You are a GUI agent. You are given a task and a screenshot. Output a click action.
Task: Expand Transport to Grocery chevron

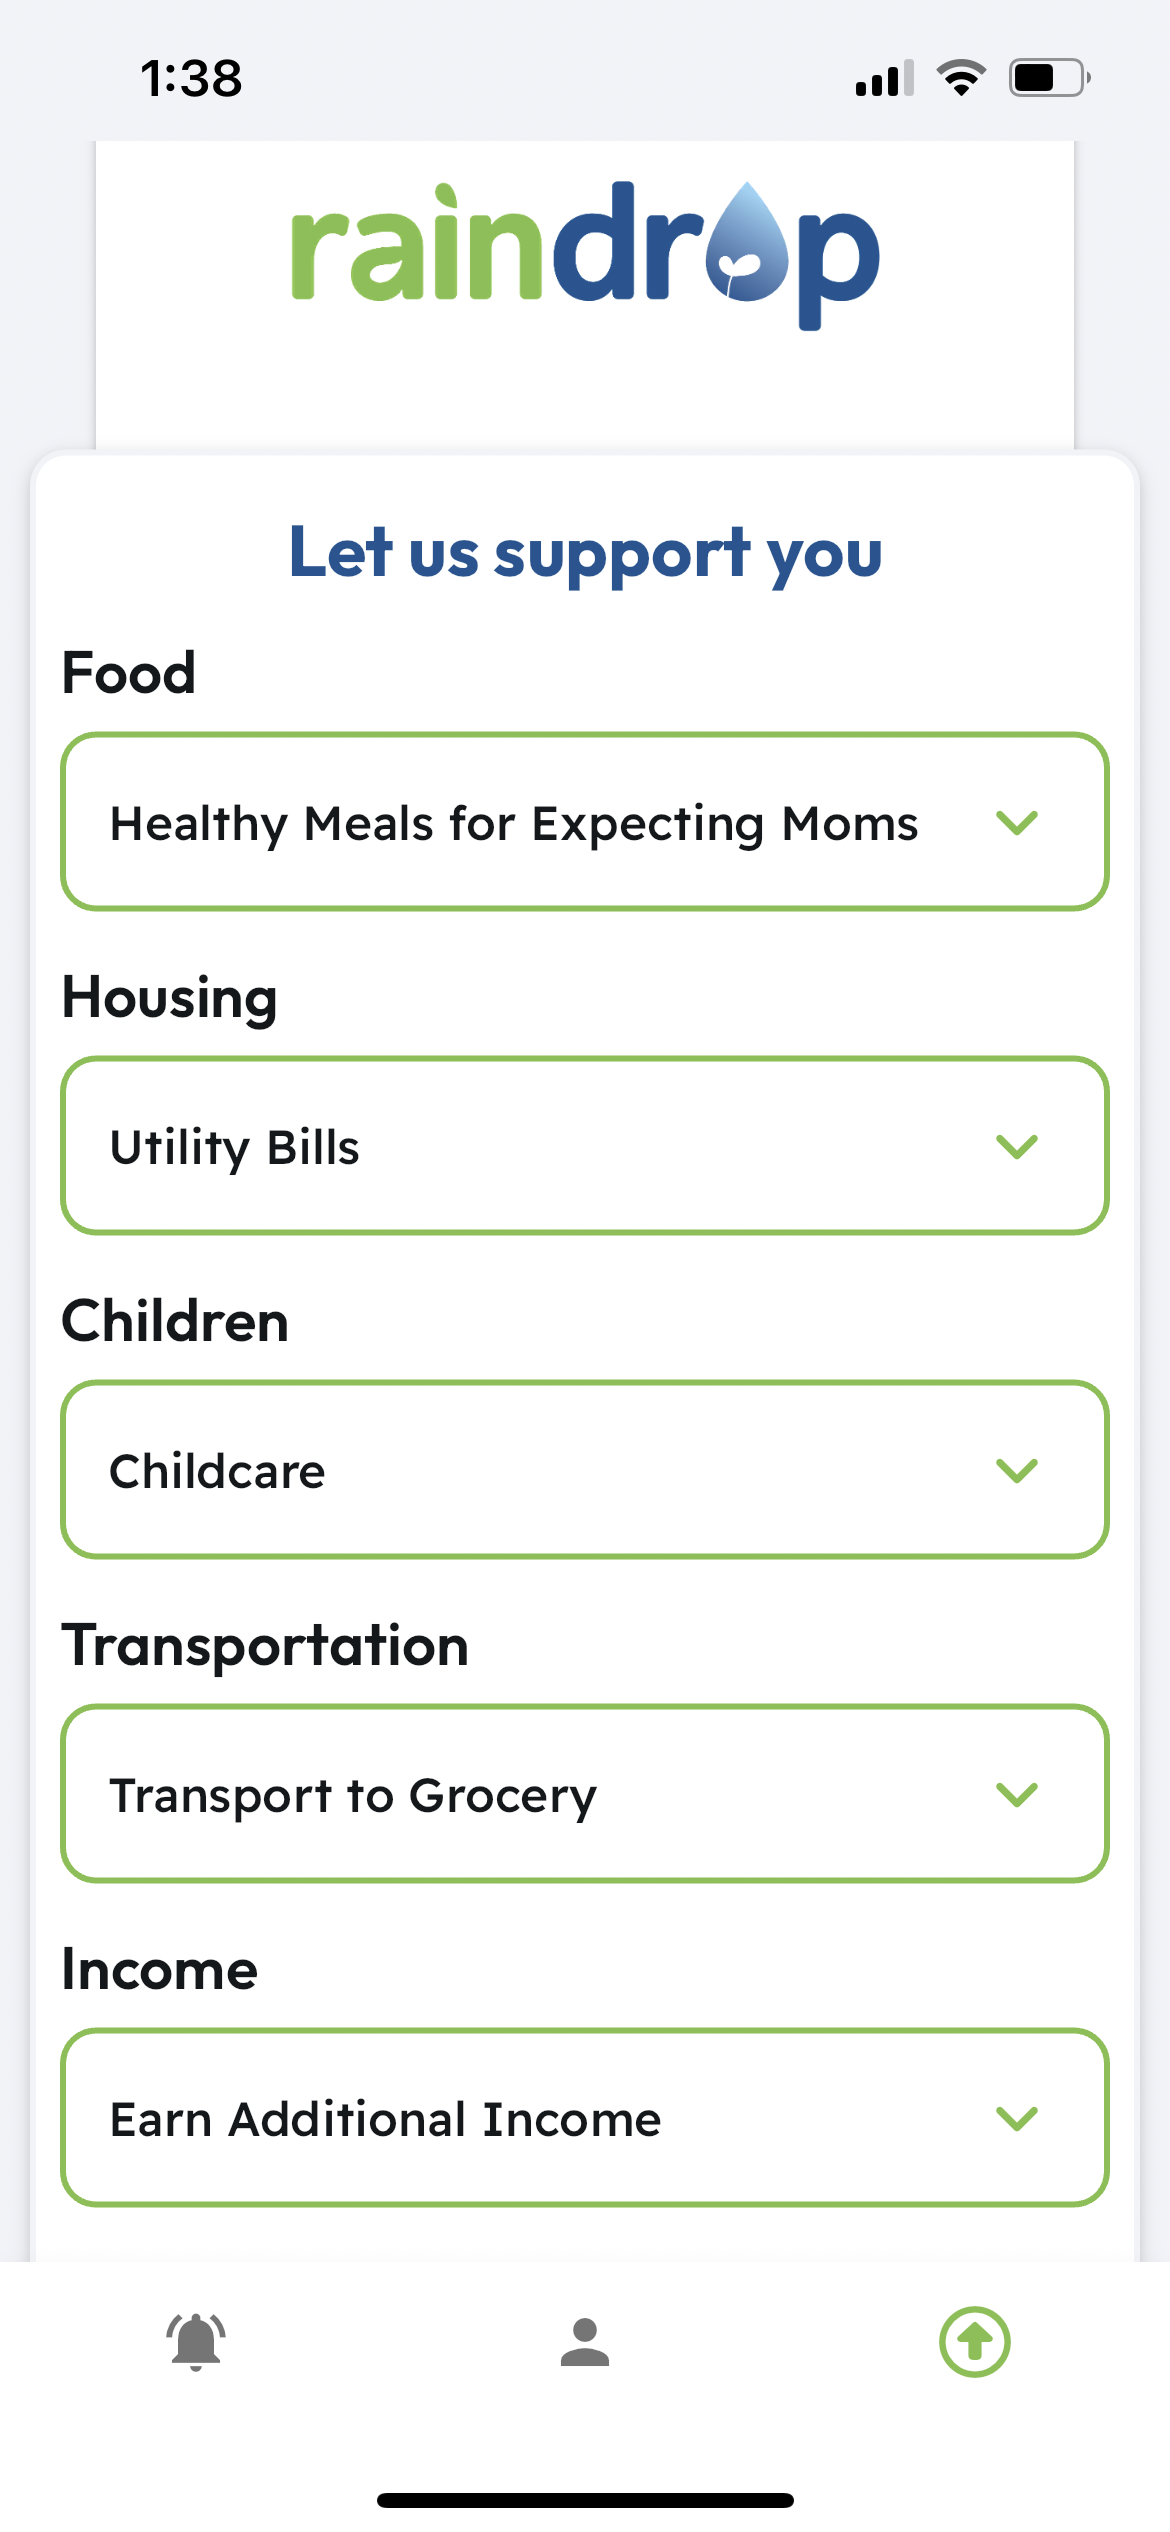(x=1017, y=1794)
